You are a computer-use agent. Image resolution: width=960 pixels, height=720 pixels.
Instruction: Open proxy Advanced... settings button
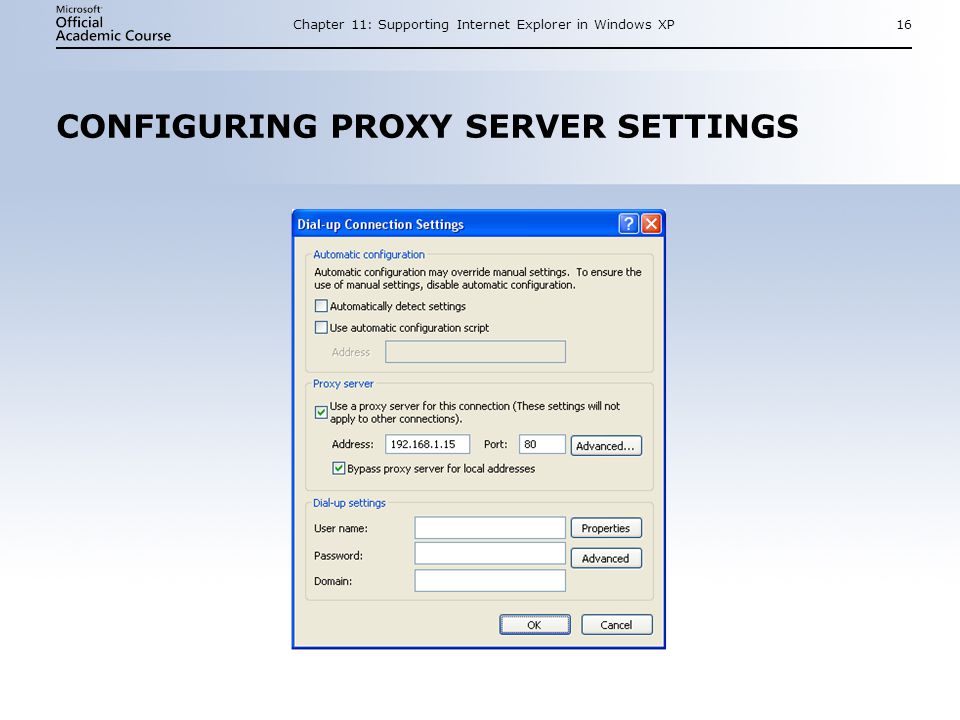(x=606, y=446)
